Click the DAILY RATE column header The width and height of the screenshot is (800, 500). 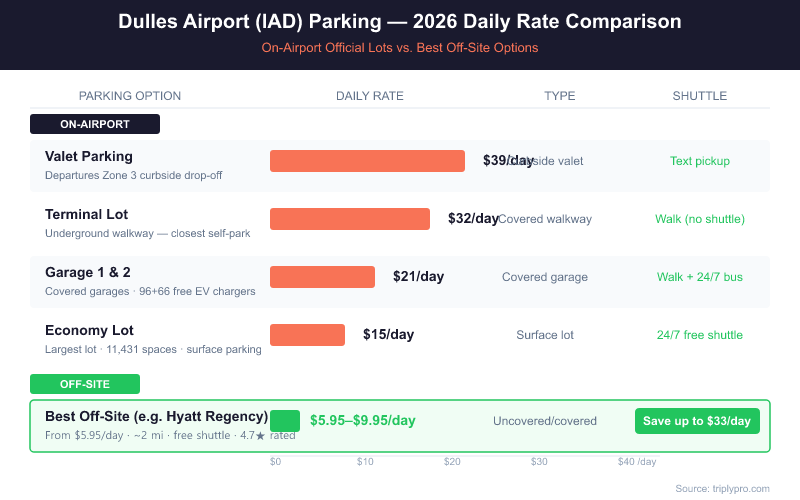coord(370,96)
